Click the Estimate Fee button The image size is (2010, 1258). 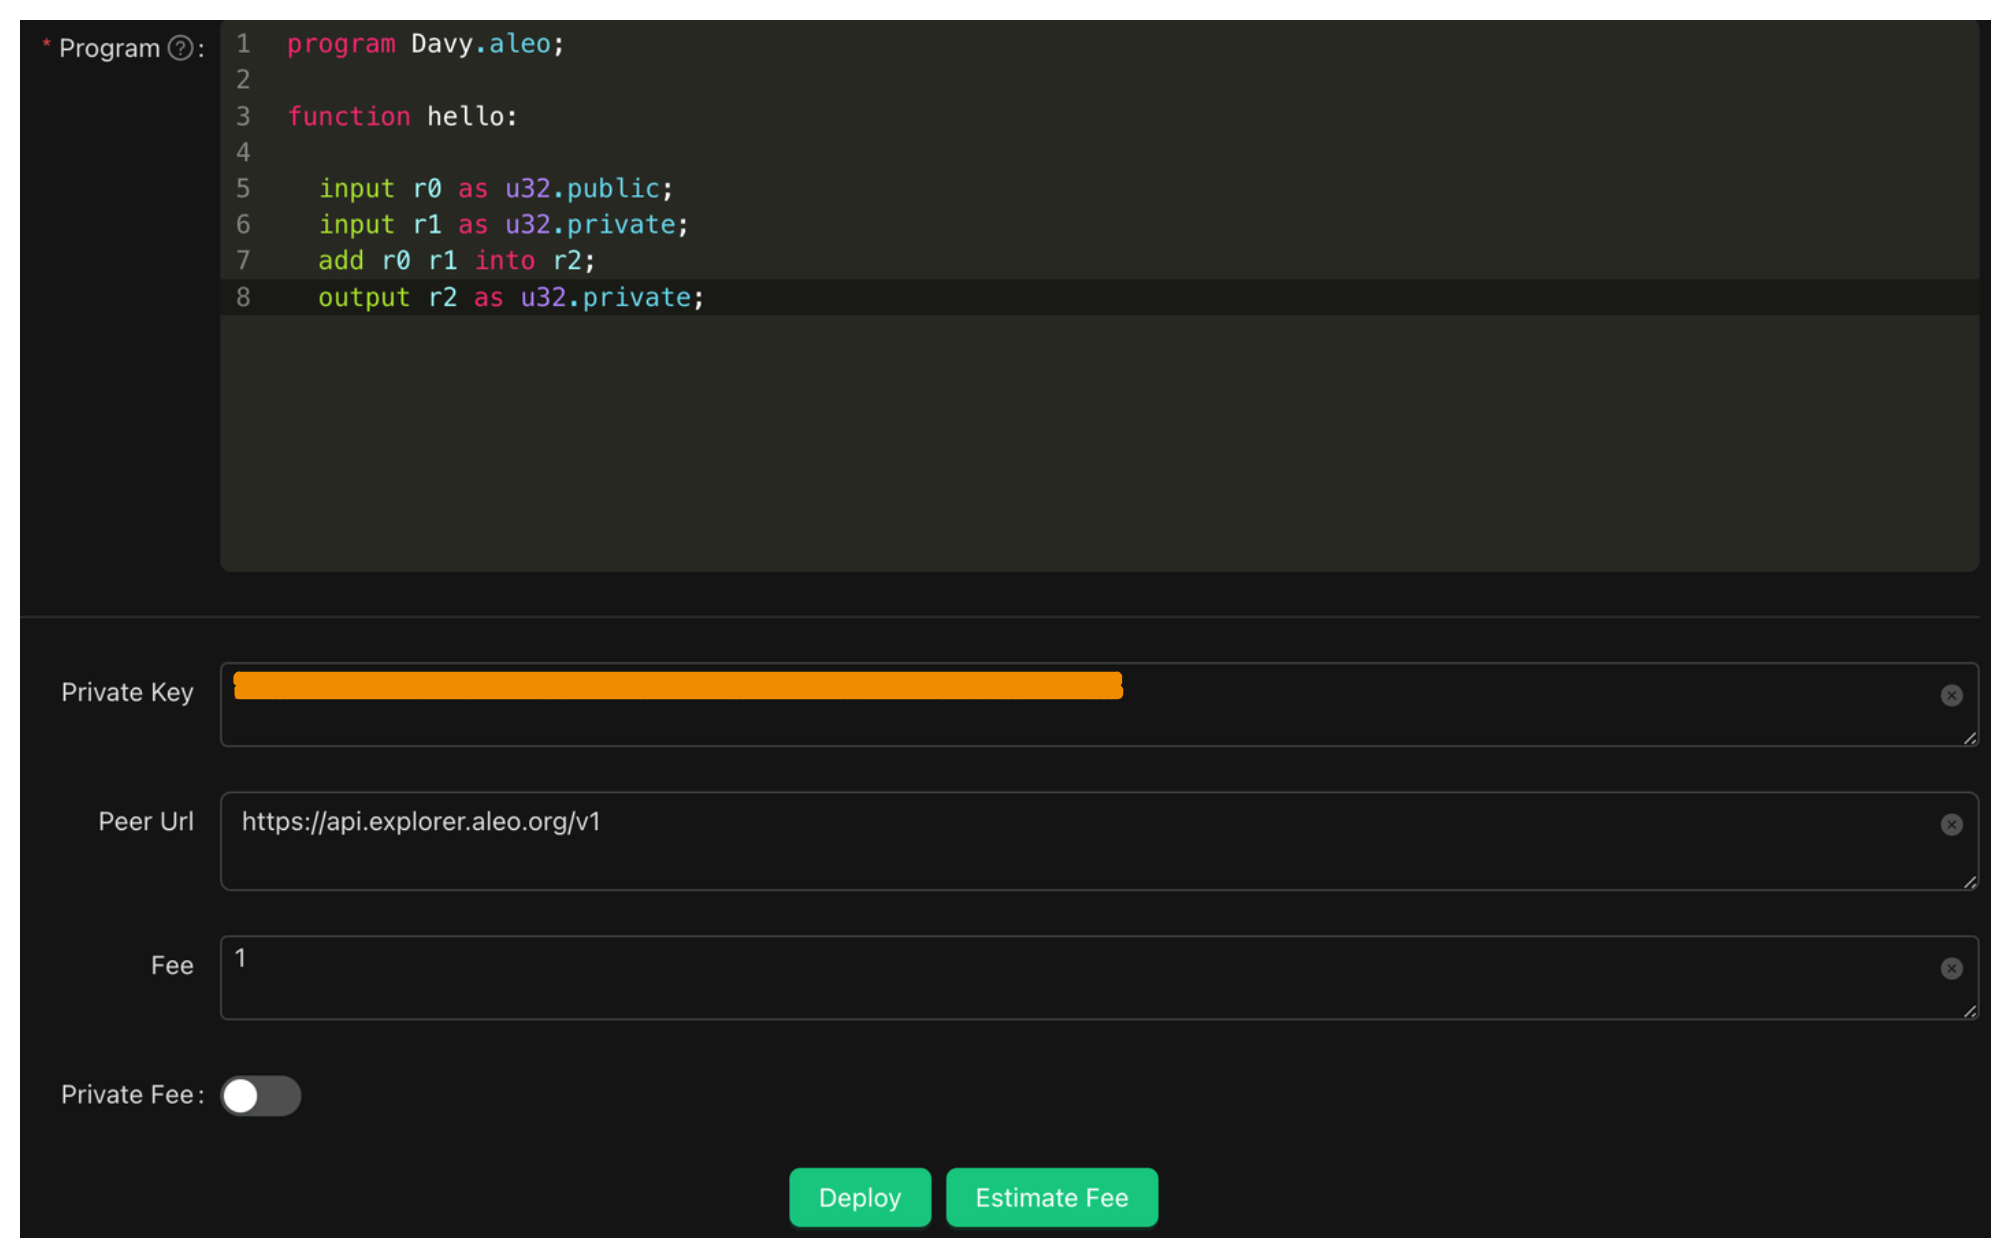tap(1051, 1197)
